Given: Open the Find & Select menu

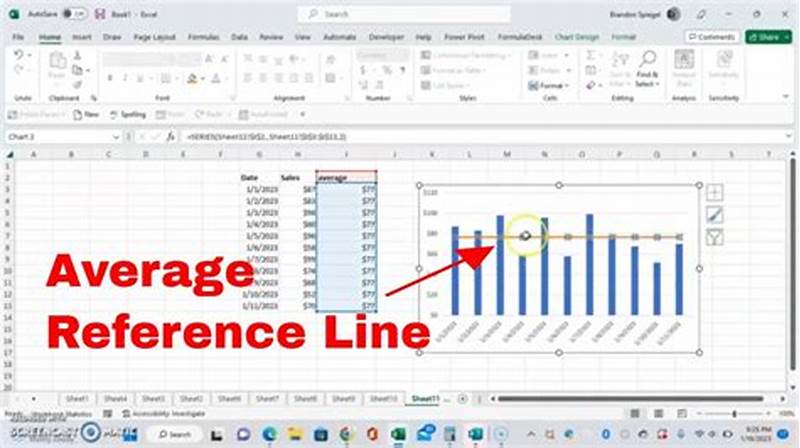Looking at the screenshot, I should 647,69.
